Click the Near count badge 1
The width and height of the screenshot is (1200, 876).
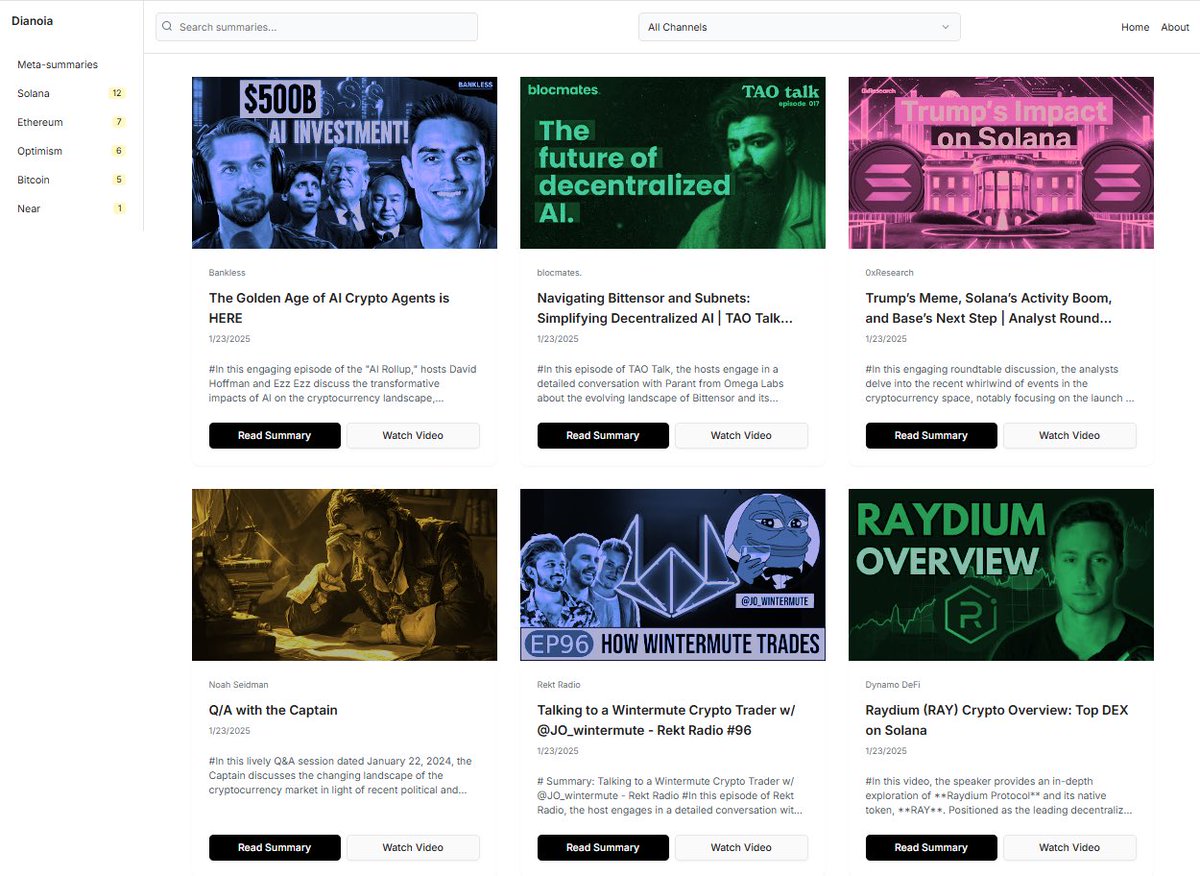pyautogui.click(x=120, y=208)
